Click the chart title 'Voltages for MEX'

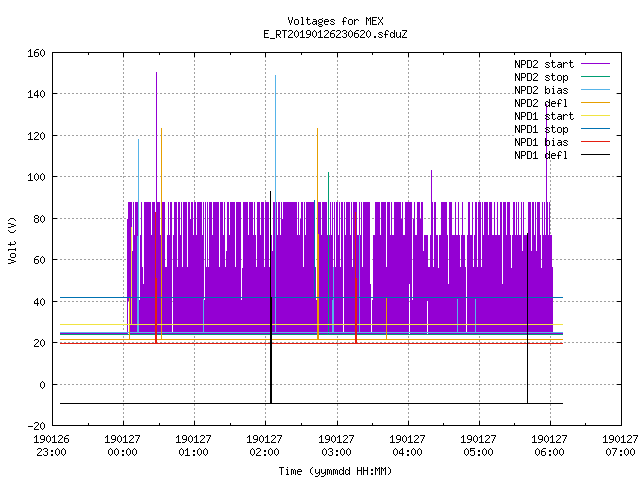335,21
